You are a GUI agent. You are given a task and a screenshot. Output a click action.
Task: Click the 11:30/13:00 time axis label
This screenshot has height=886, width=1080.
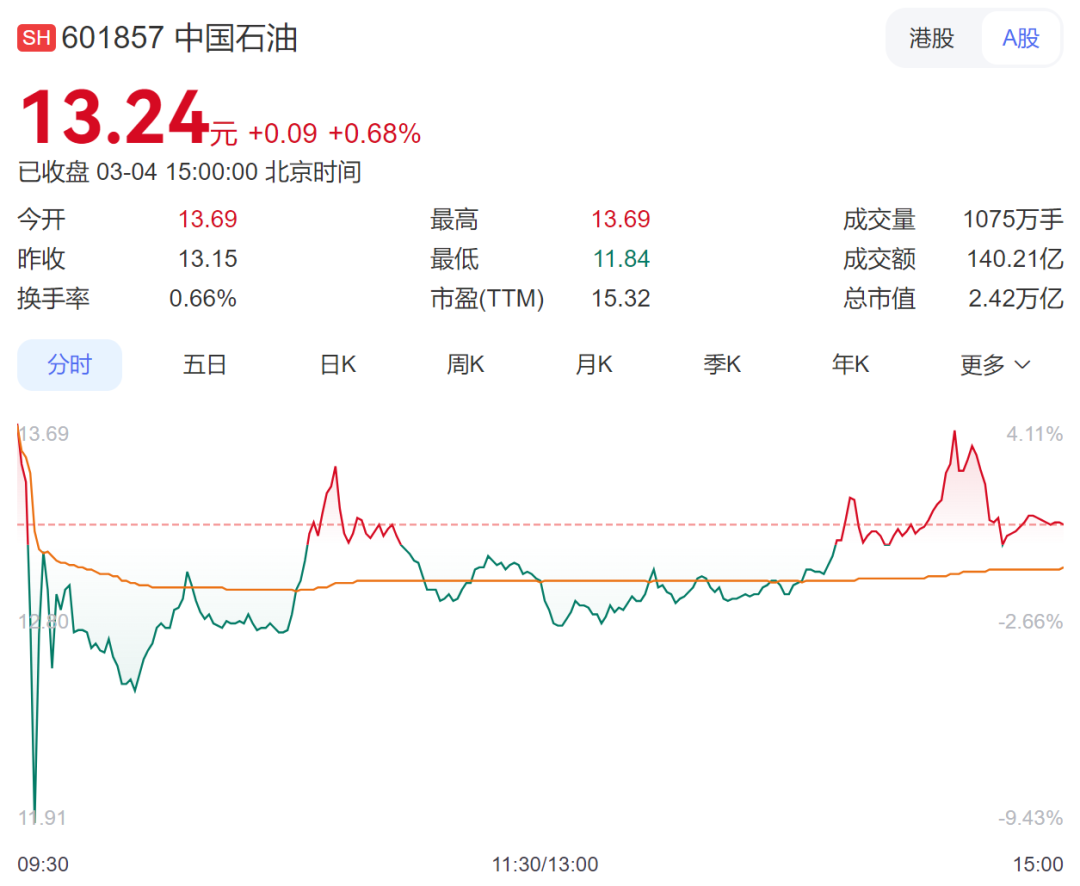click(x=545, y=864)
